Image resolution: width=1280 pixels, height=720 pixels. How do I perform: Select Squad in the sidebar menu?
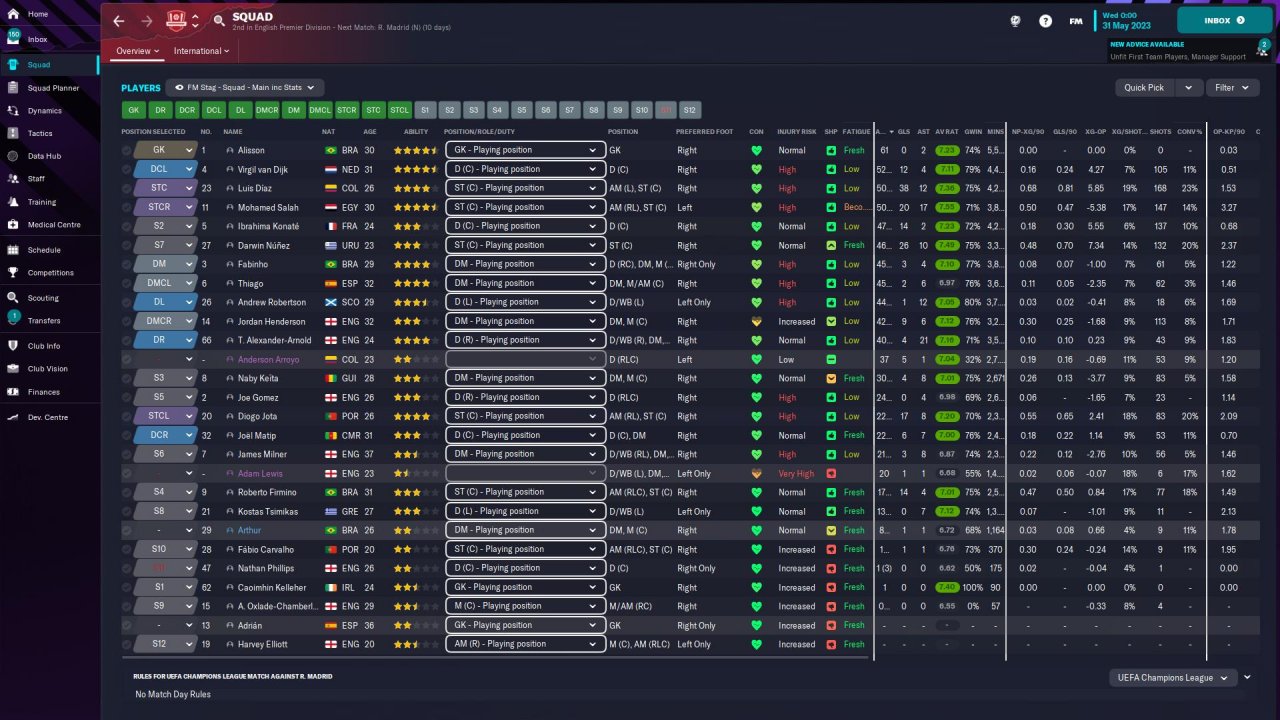pos(49,65)
